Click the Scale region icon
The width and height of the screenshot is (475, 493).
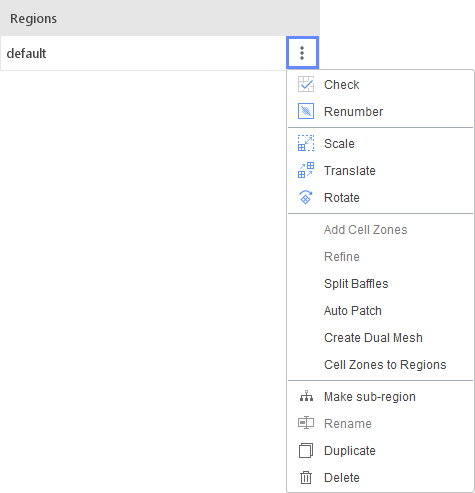coord(306,143)
